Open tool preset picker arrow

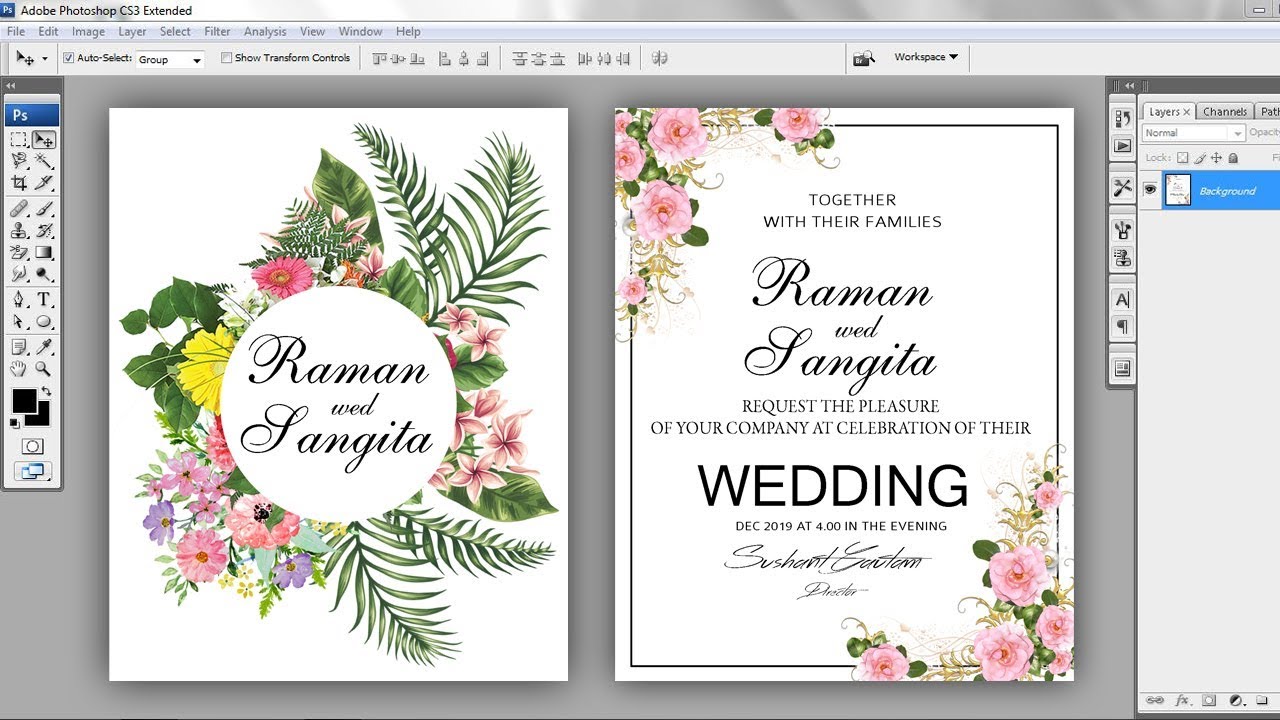point(44,59)
